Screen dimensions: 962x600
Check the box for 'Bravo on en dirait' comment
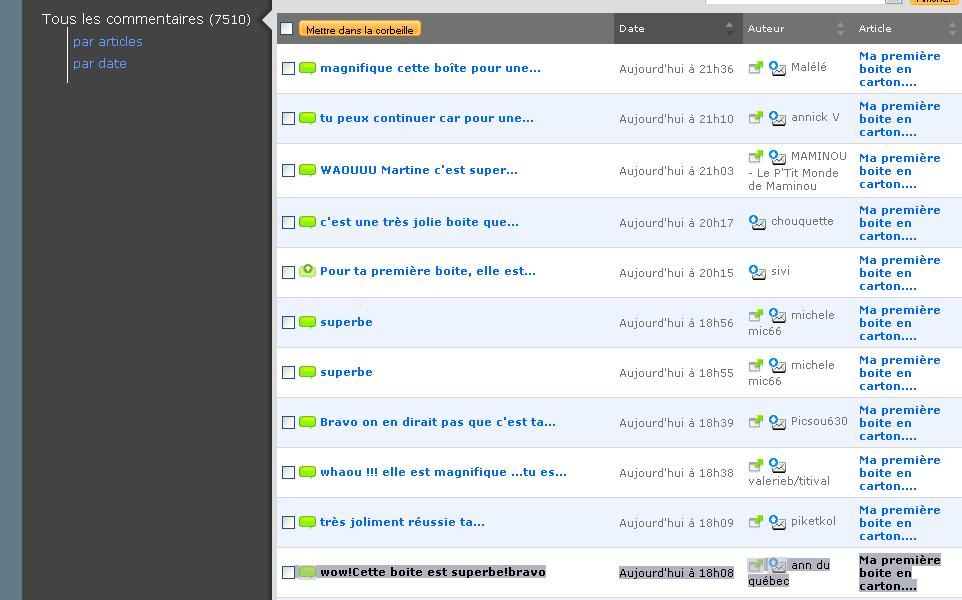click(x=288, y=423)
